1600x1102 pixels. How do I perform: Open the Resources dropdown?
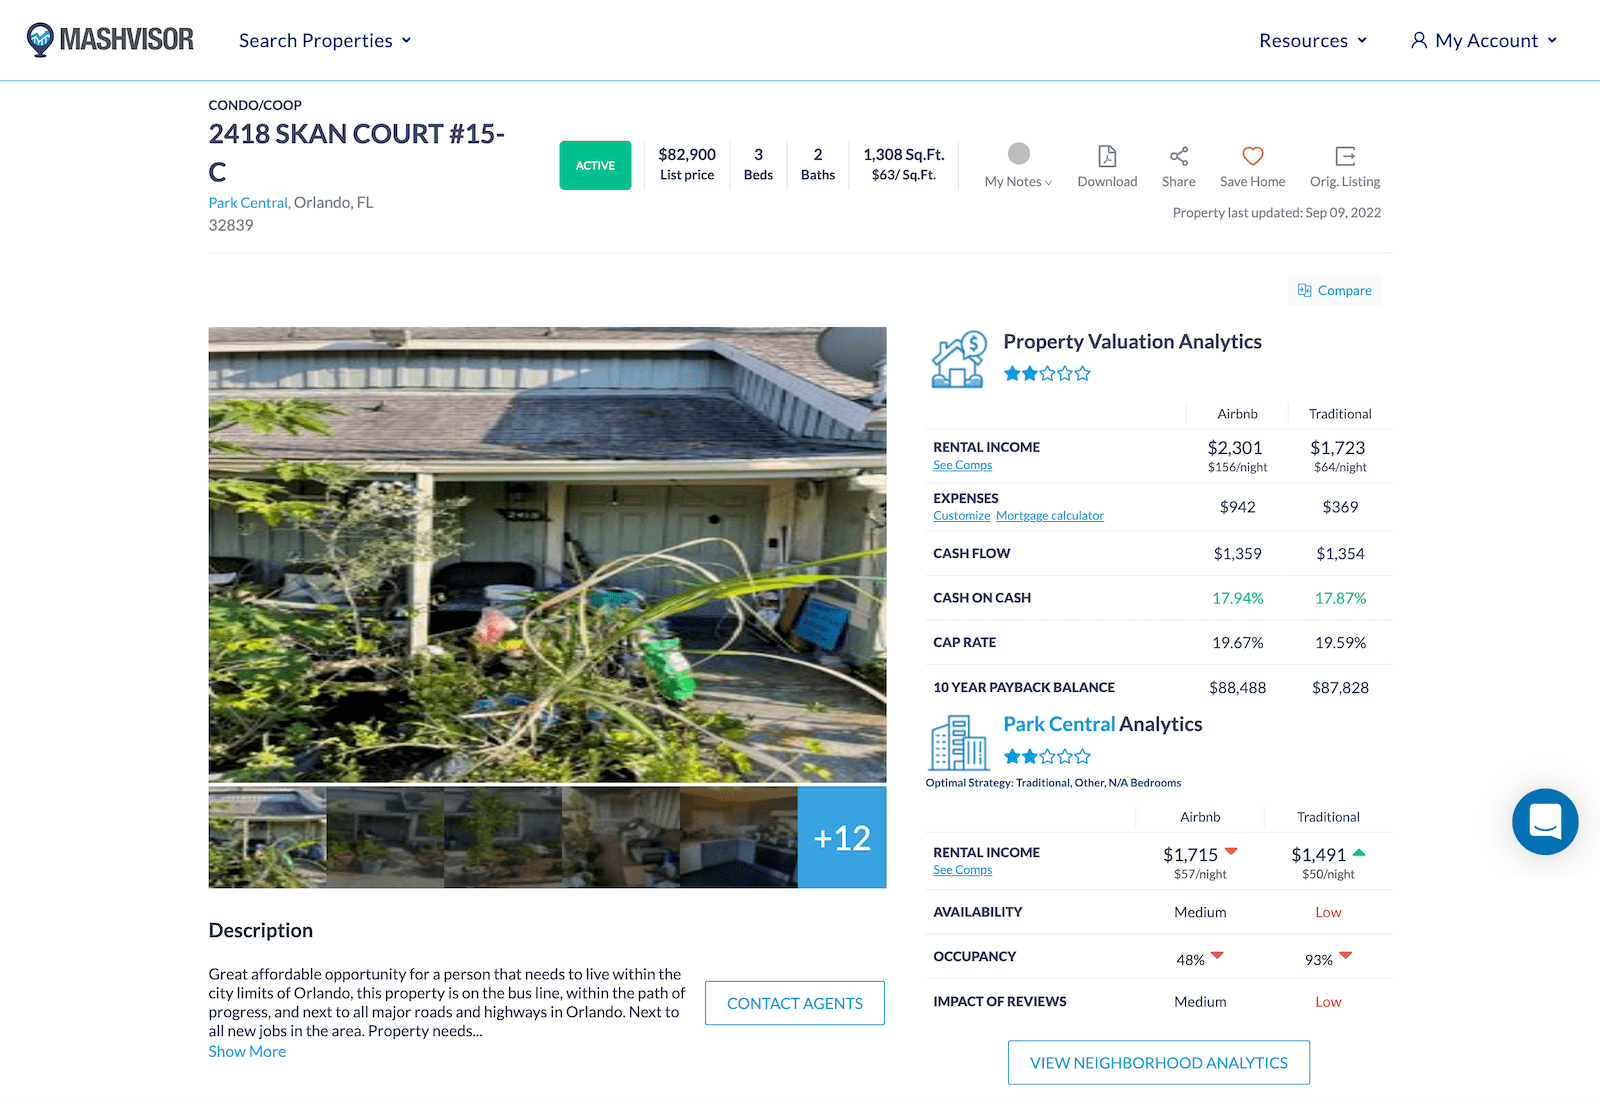coord(1312,41)
